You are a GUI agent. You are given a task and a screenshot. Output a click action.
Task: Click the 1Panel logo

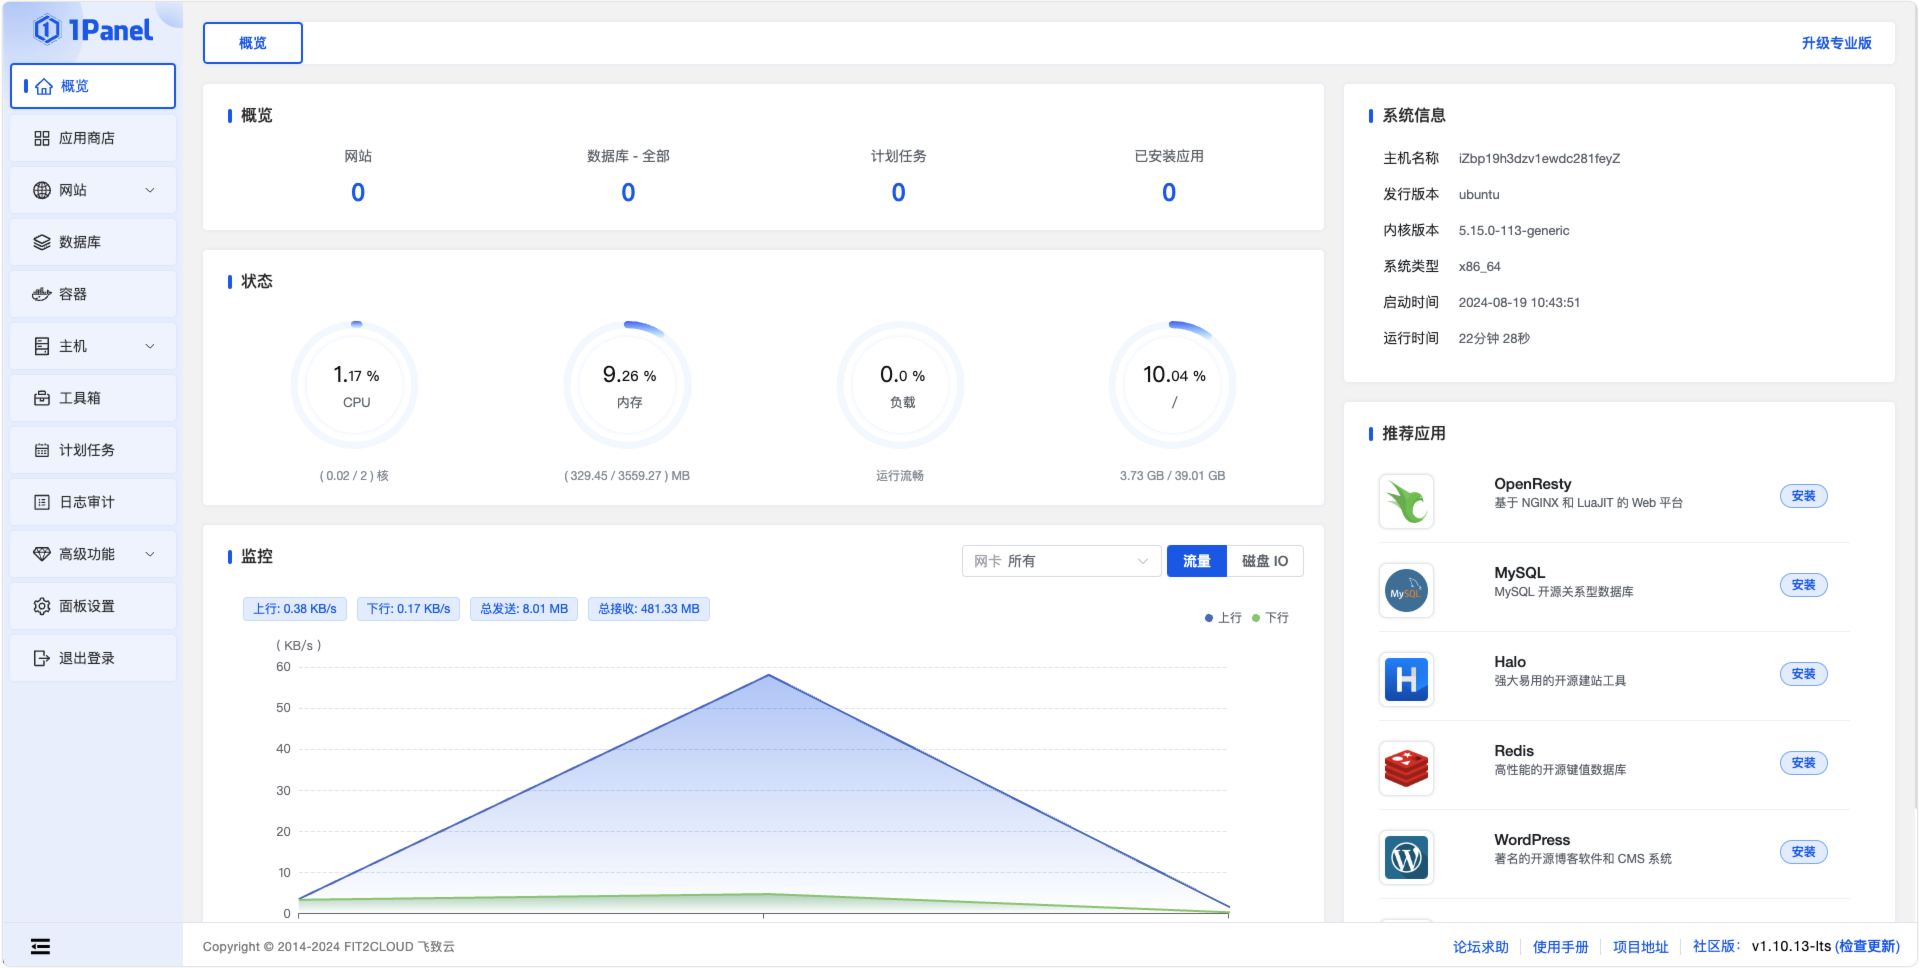93,30
